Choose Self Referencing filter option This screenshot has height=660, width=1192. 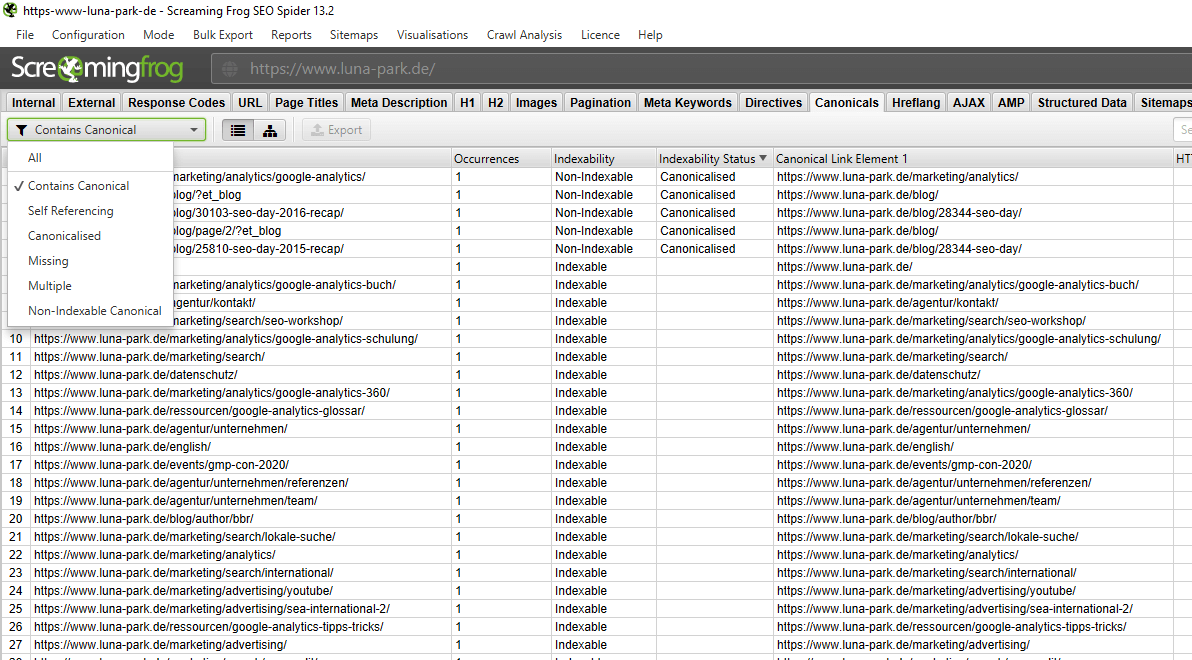pos(70,211)
